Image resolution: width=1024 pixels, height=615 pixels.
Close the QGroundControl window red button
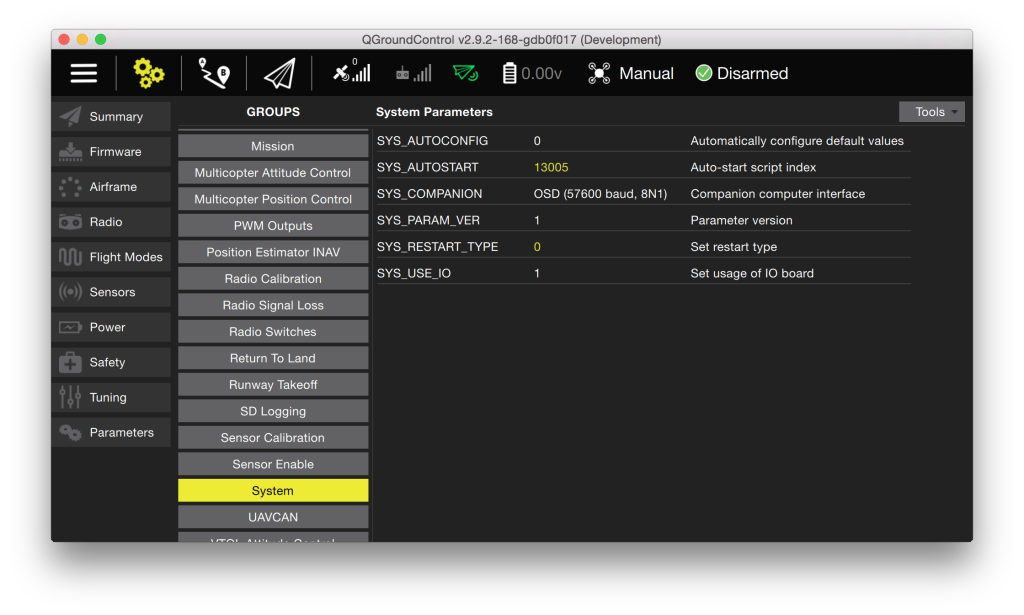coord(64,39)
